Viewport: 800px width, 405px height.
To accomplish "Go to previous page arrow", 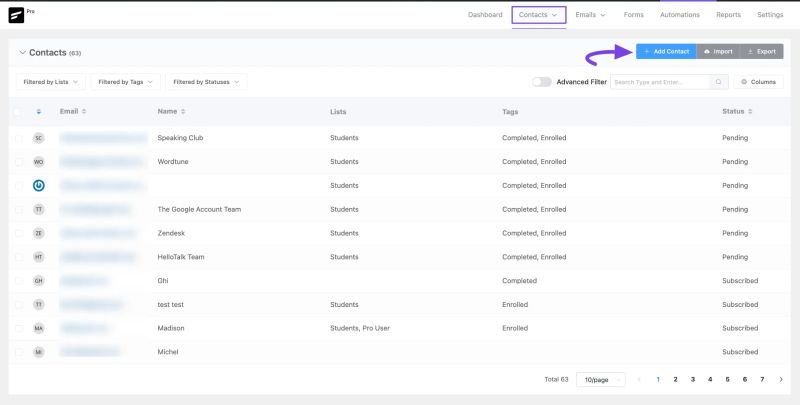I will pos(639,379).
